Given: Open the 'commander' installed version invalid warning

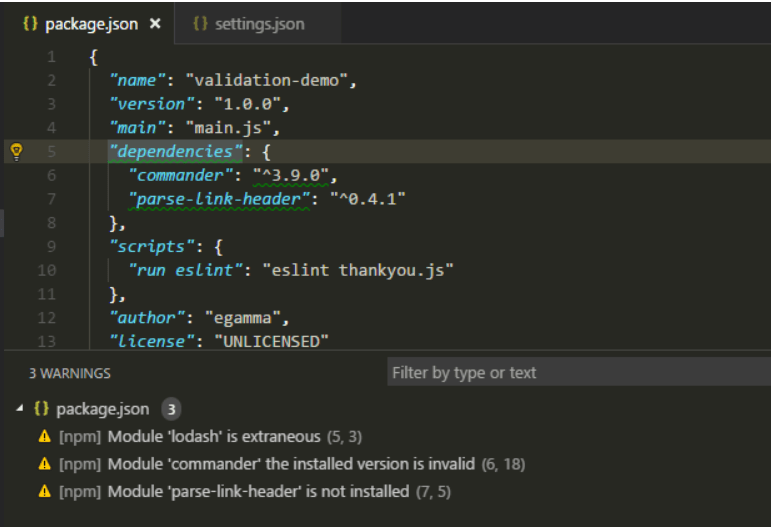Looking at the screenshot, I should pos(291,464).
